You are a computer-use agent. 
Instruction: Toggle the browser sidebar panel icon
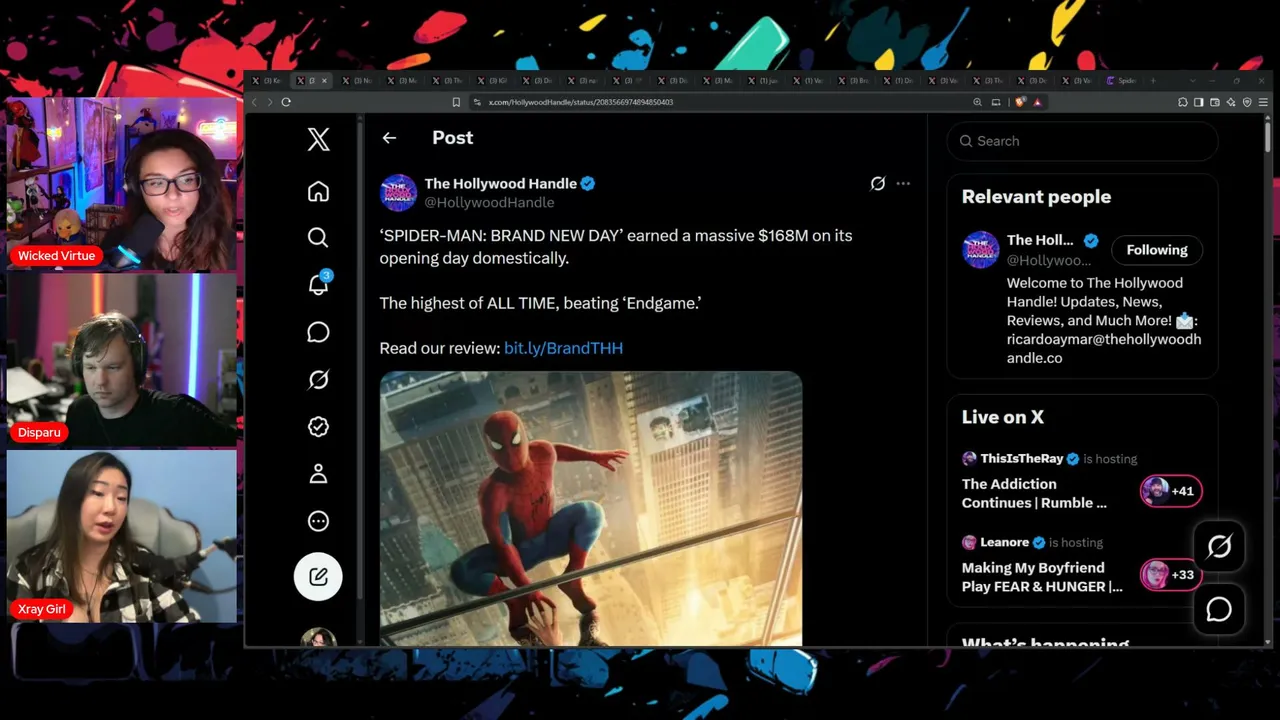coord(1199,102)
